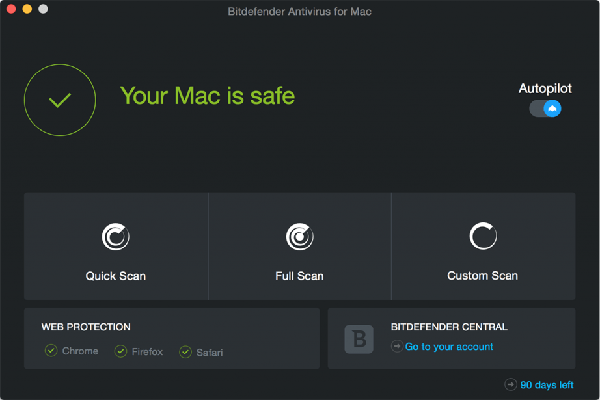
Task: Click the Custom Scan icon
Action: pos(483,236)
